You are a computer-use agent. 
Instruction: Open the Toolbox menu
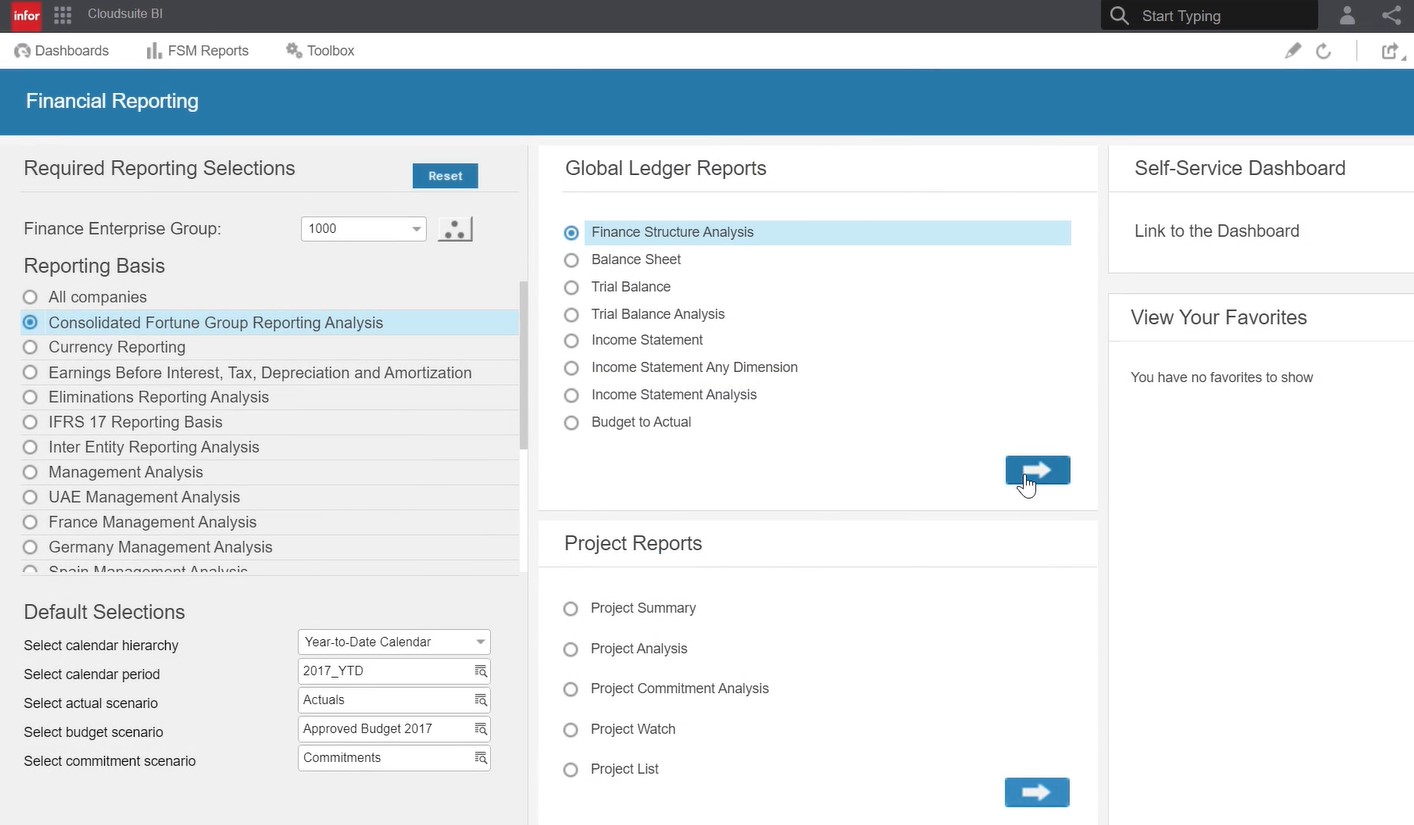tap(320, 51)
